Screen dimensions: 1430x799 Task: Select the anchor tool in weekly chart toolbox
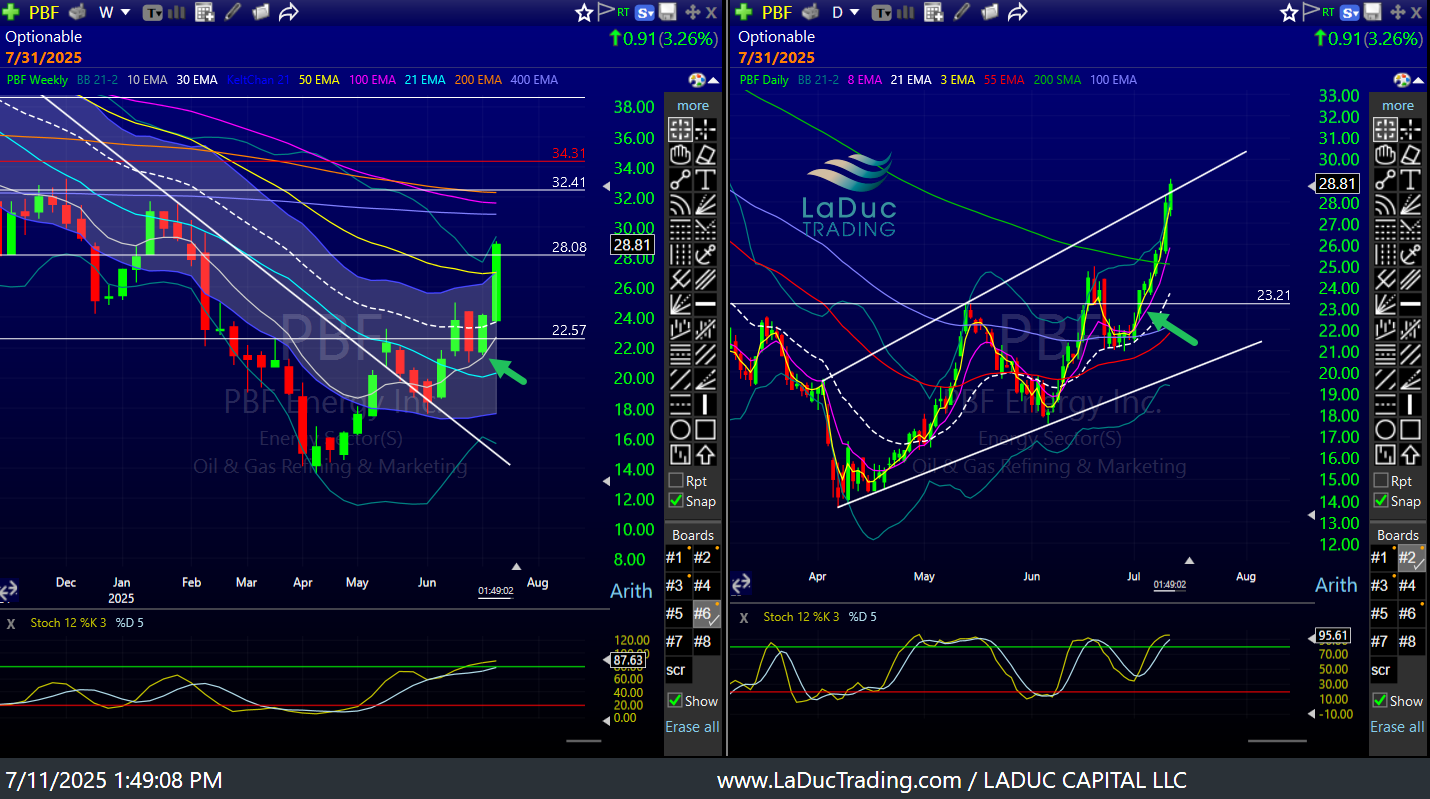tap(706, 255)
